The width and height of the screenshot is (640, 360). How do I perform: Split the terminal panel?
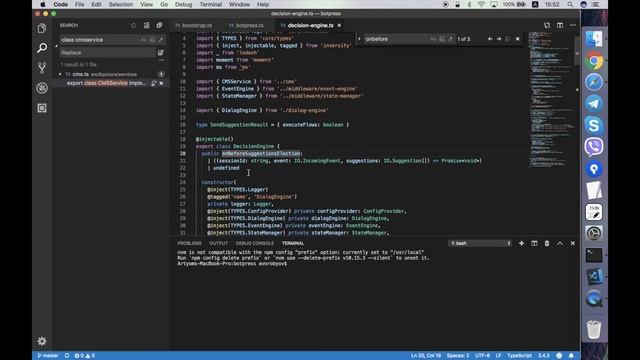coord(534,243)
